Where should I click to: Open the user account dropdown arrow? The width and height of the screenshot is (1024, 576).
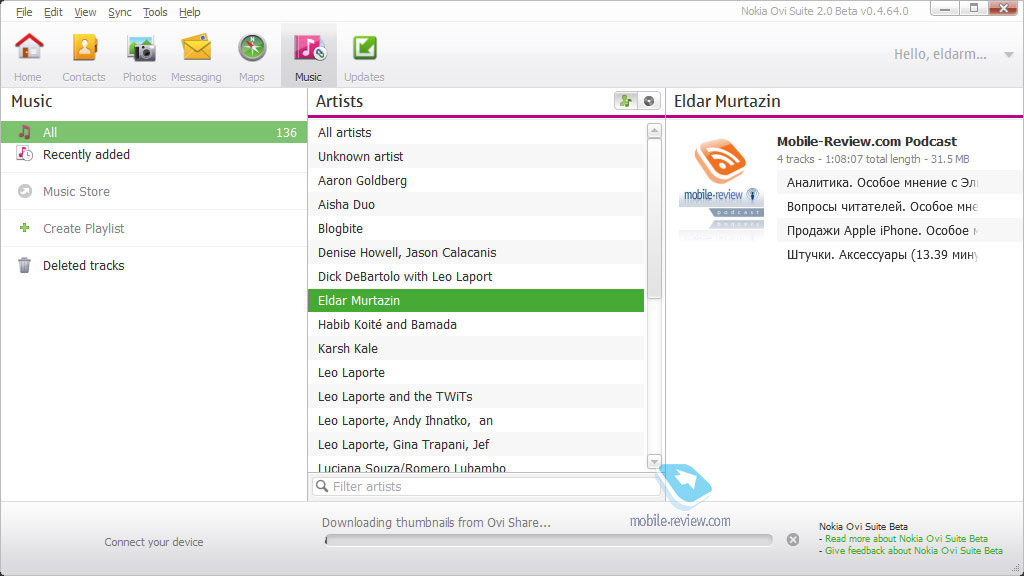(x=1008, y=55)
